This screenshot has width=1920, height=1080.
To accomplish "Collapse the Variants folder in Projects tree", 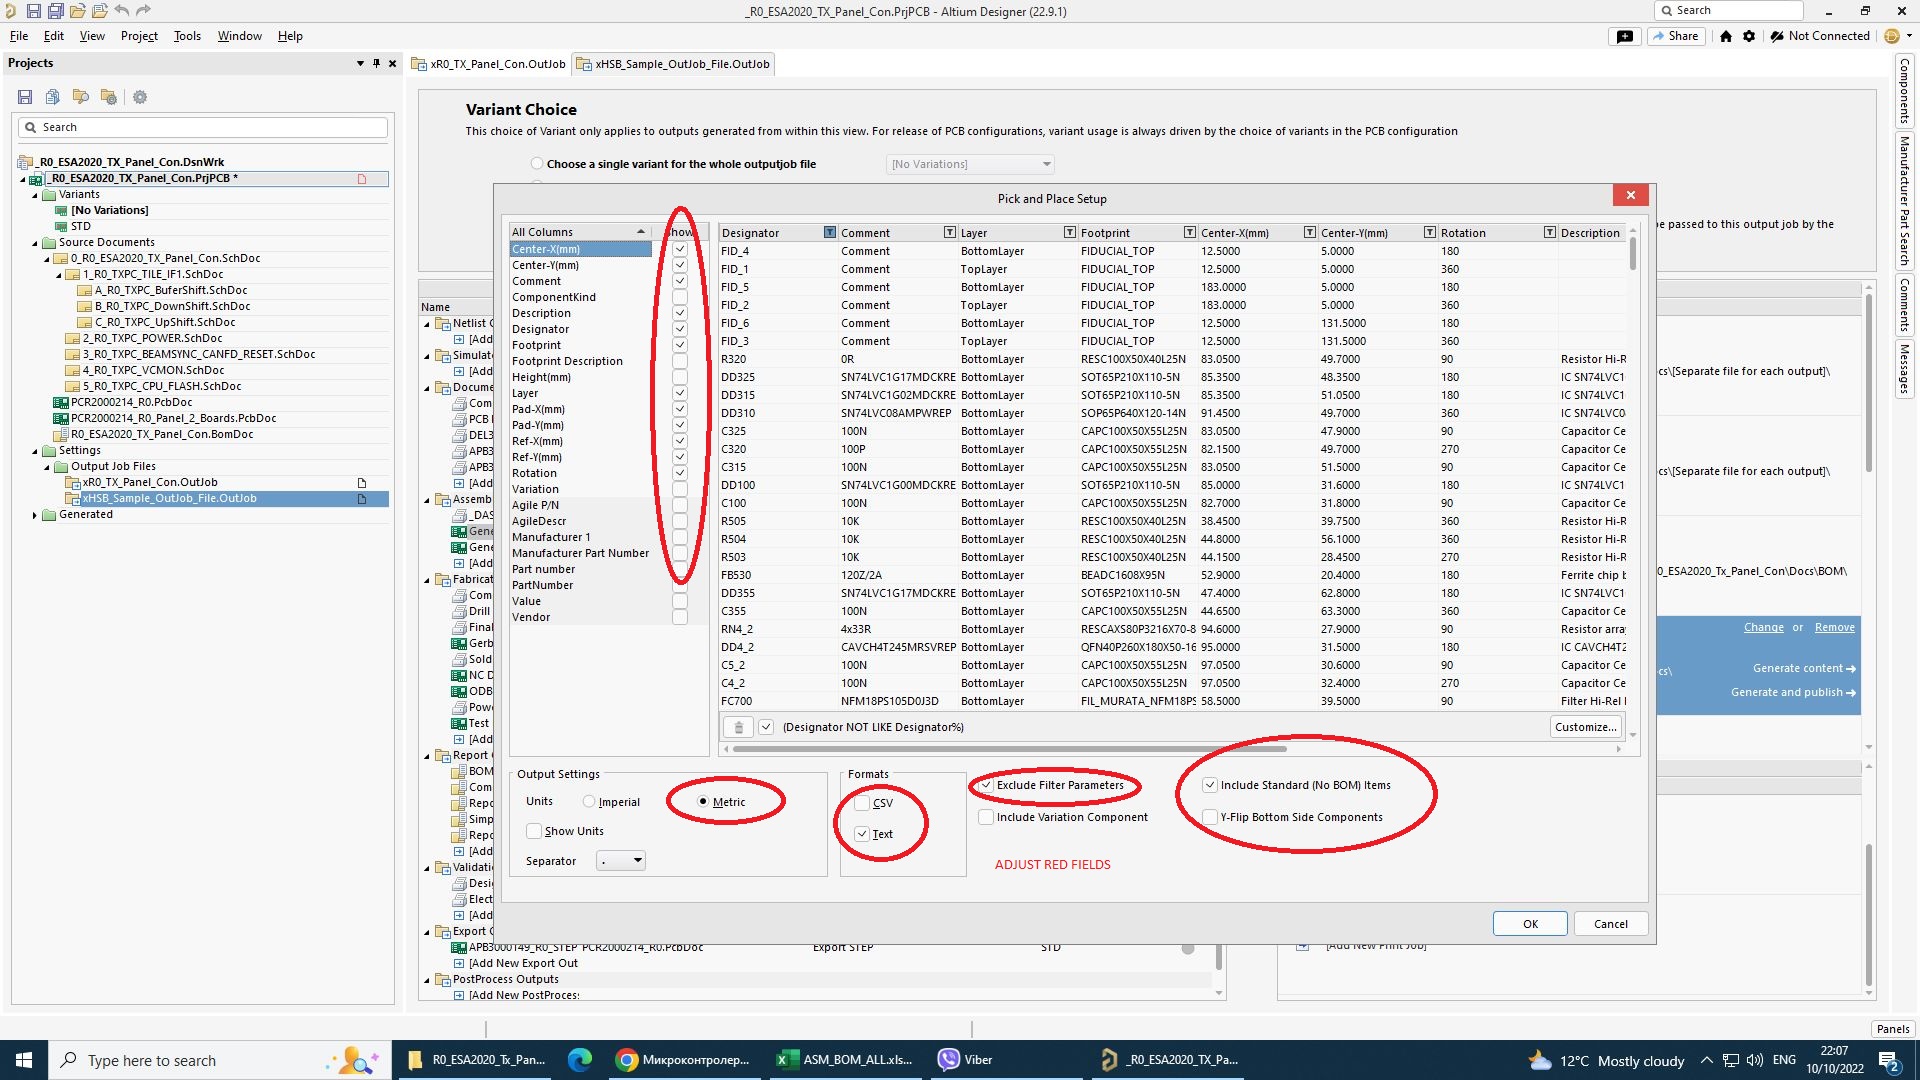I will (35, 195).
